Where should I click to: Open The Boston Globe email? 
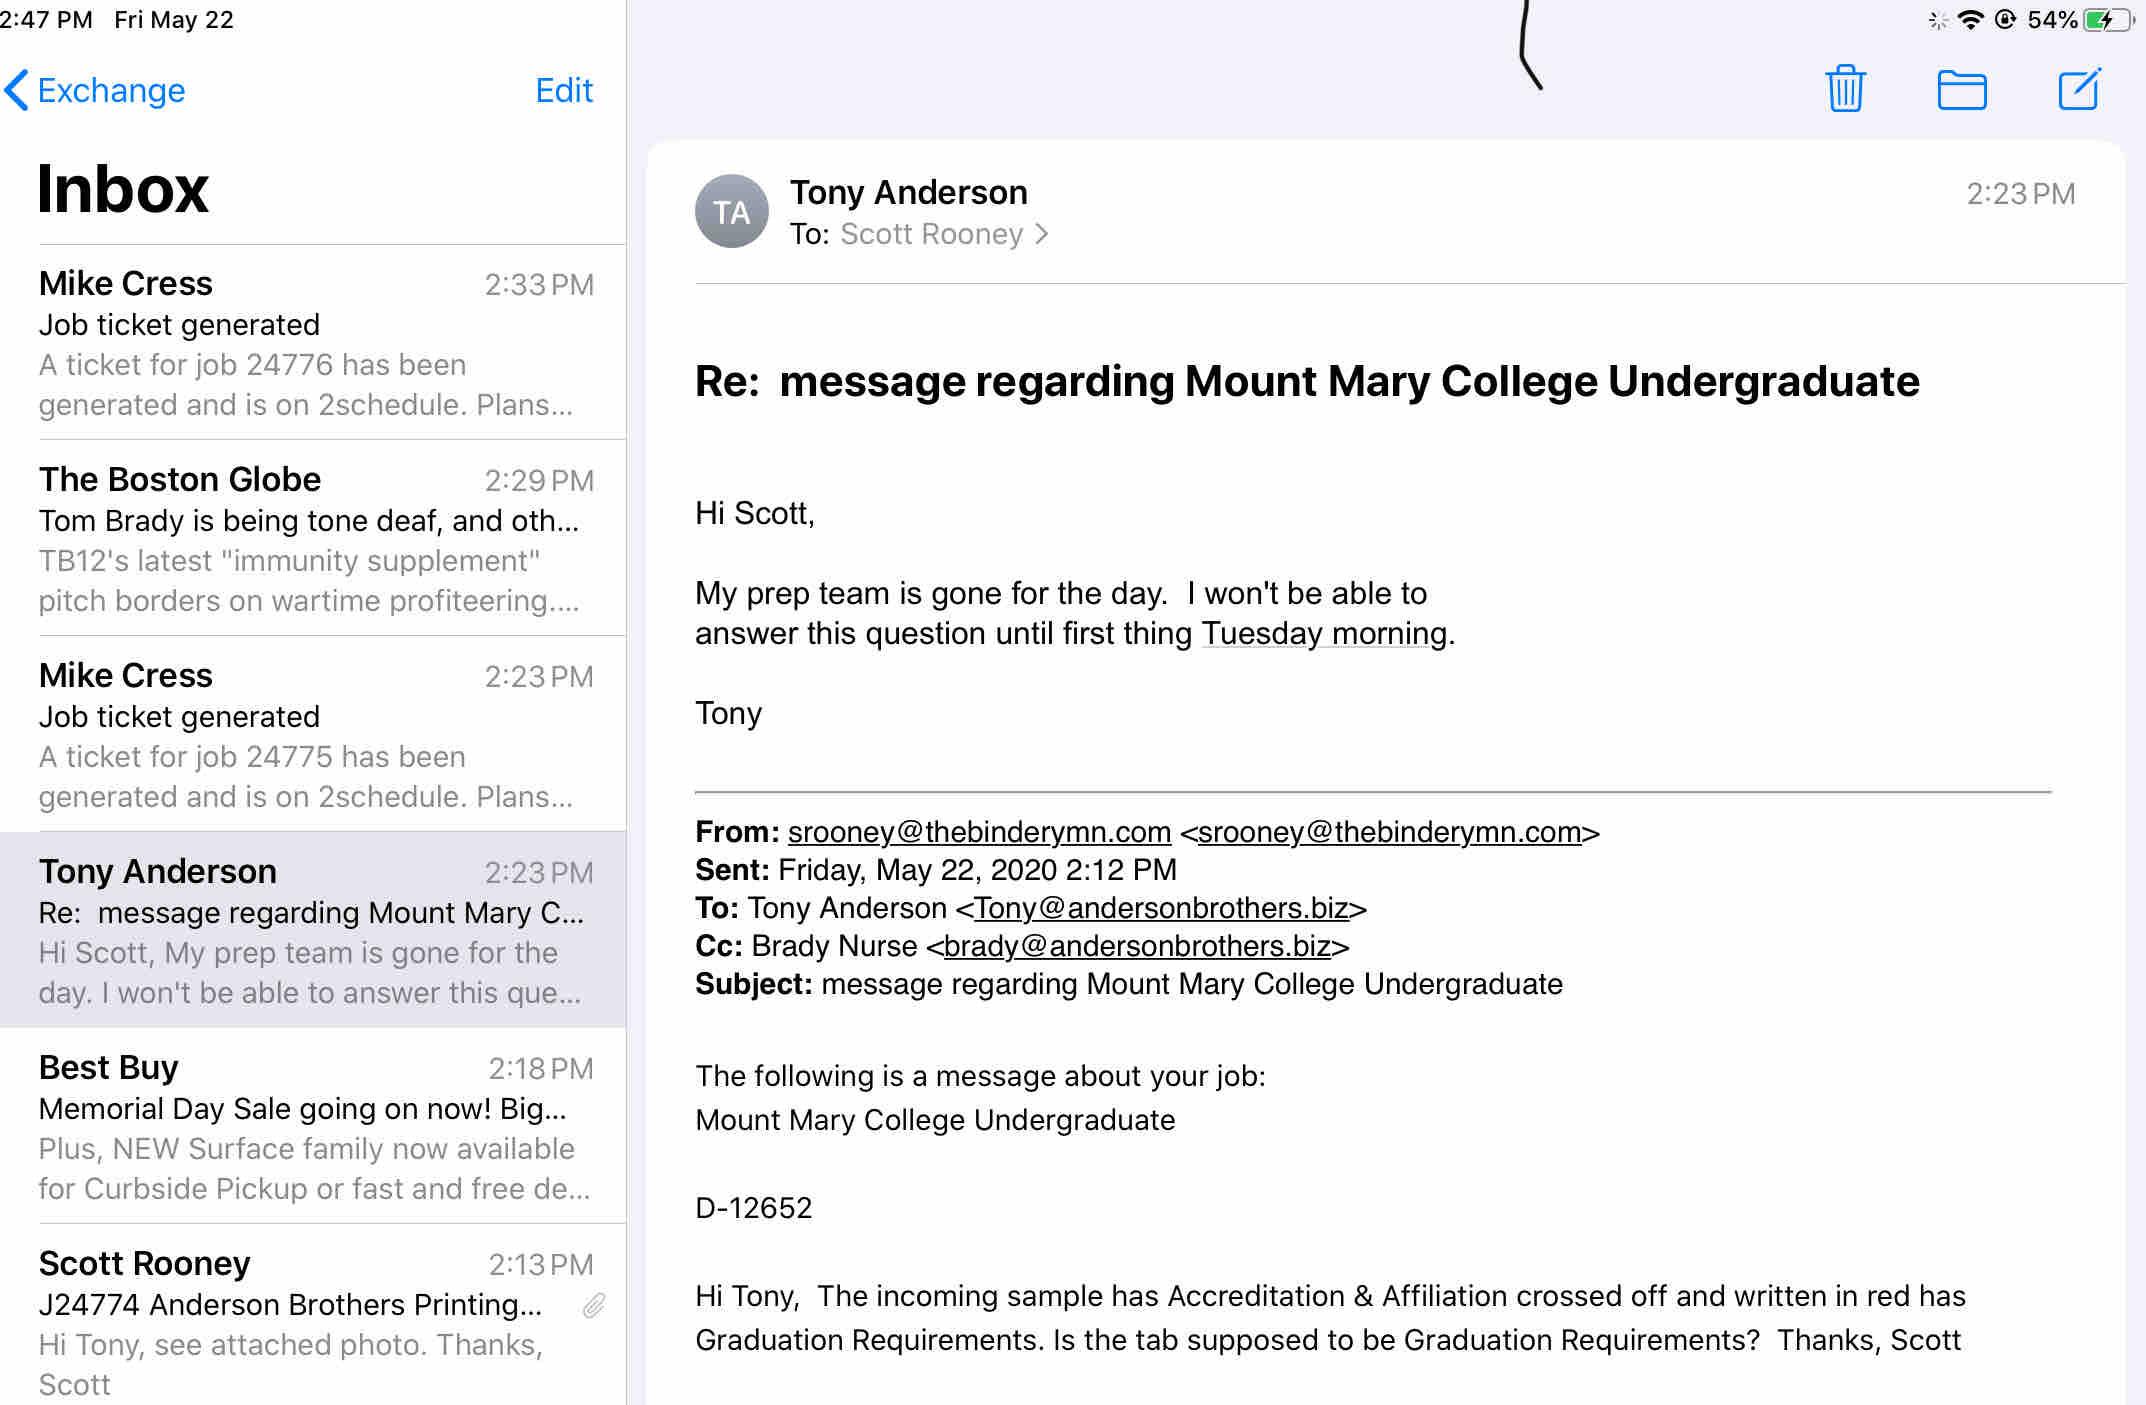click(x=316, y=539)
